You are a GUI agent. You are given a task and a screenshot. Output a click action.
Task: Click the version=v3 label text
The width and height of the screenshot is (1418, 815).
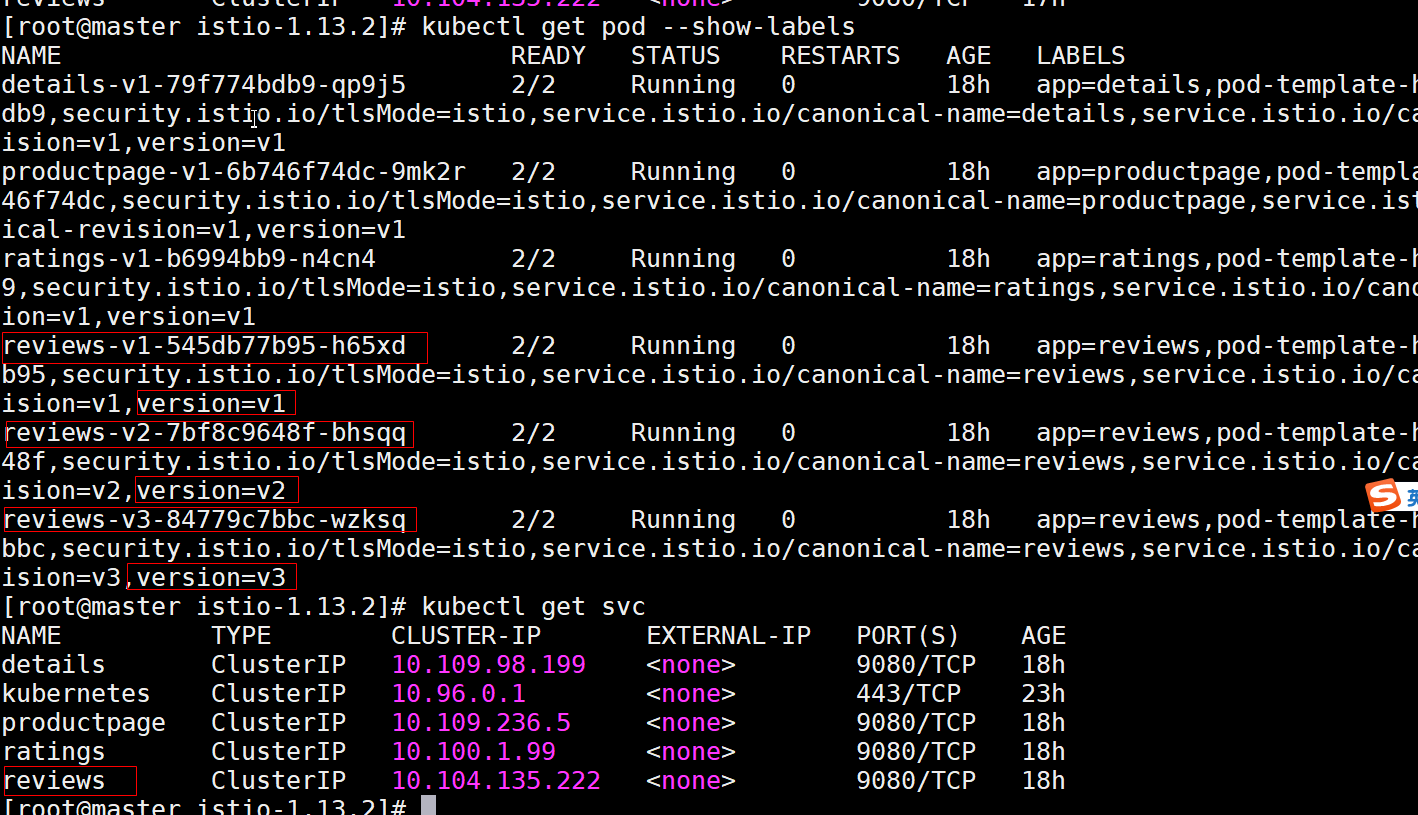(x=212, y=578)
